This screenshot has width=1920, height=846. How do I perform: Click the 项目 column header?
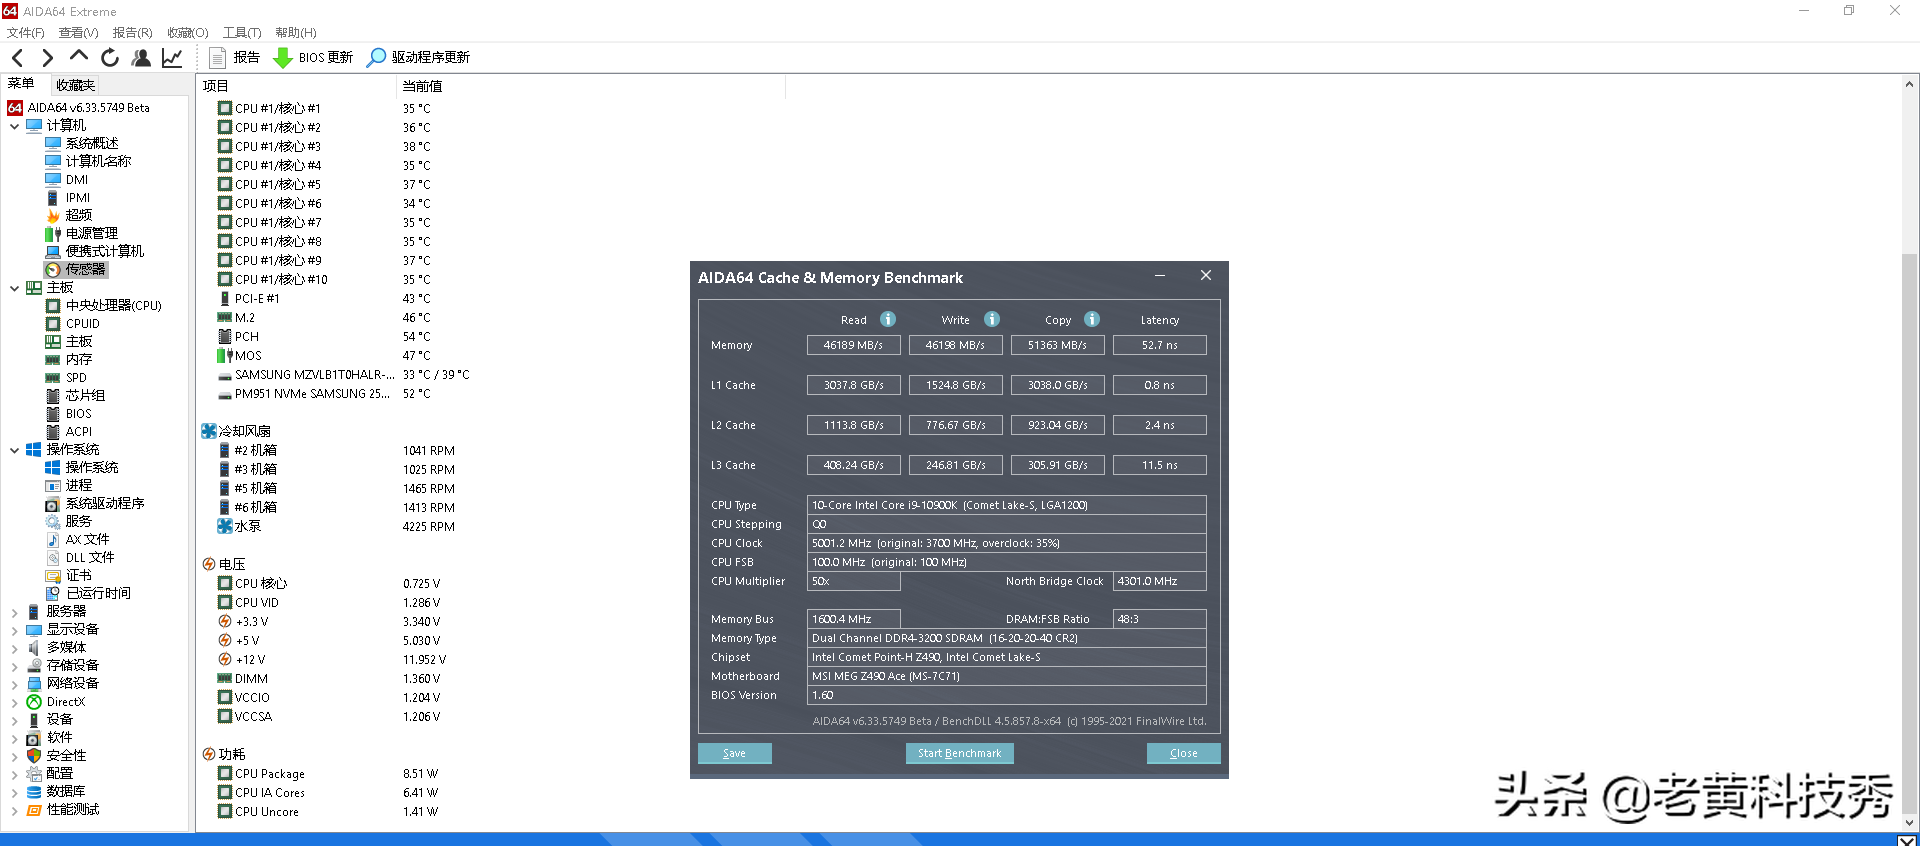click(297, 86)
